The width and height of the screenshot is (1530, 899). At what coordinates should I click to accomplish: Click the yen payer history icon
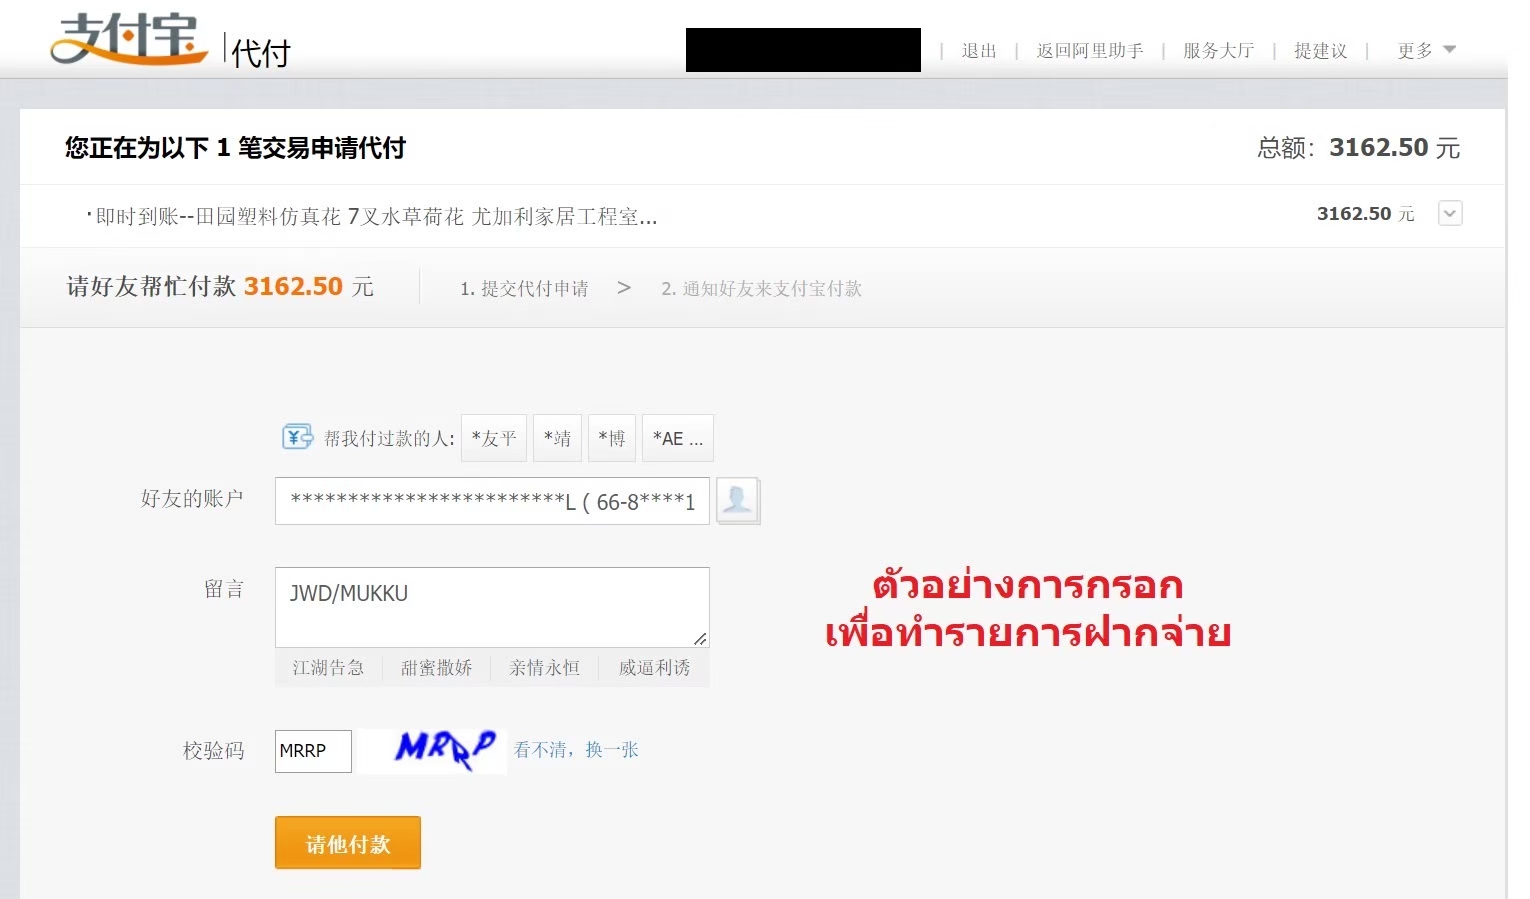(297, 437)
